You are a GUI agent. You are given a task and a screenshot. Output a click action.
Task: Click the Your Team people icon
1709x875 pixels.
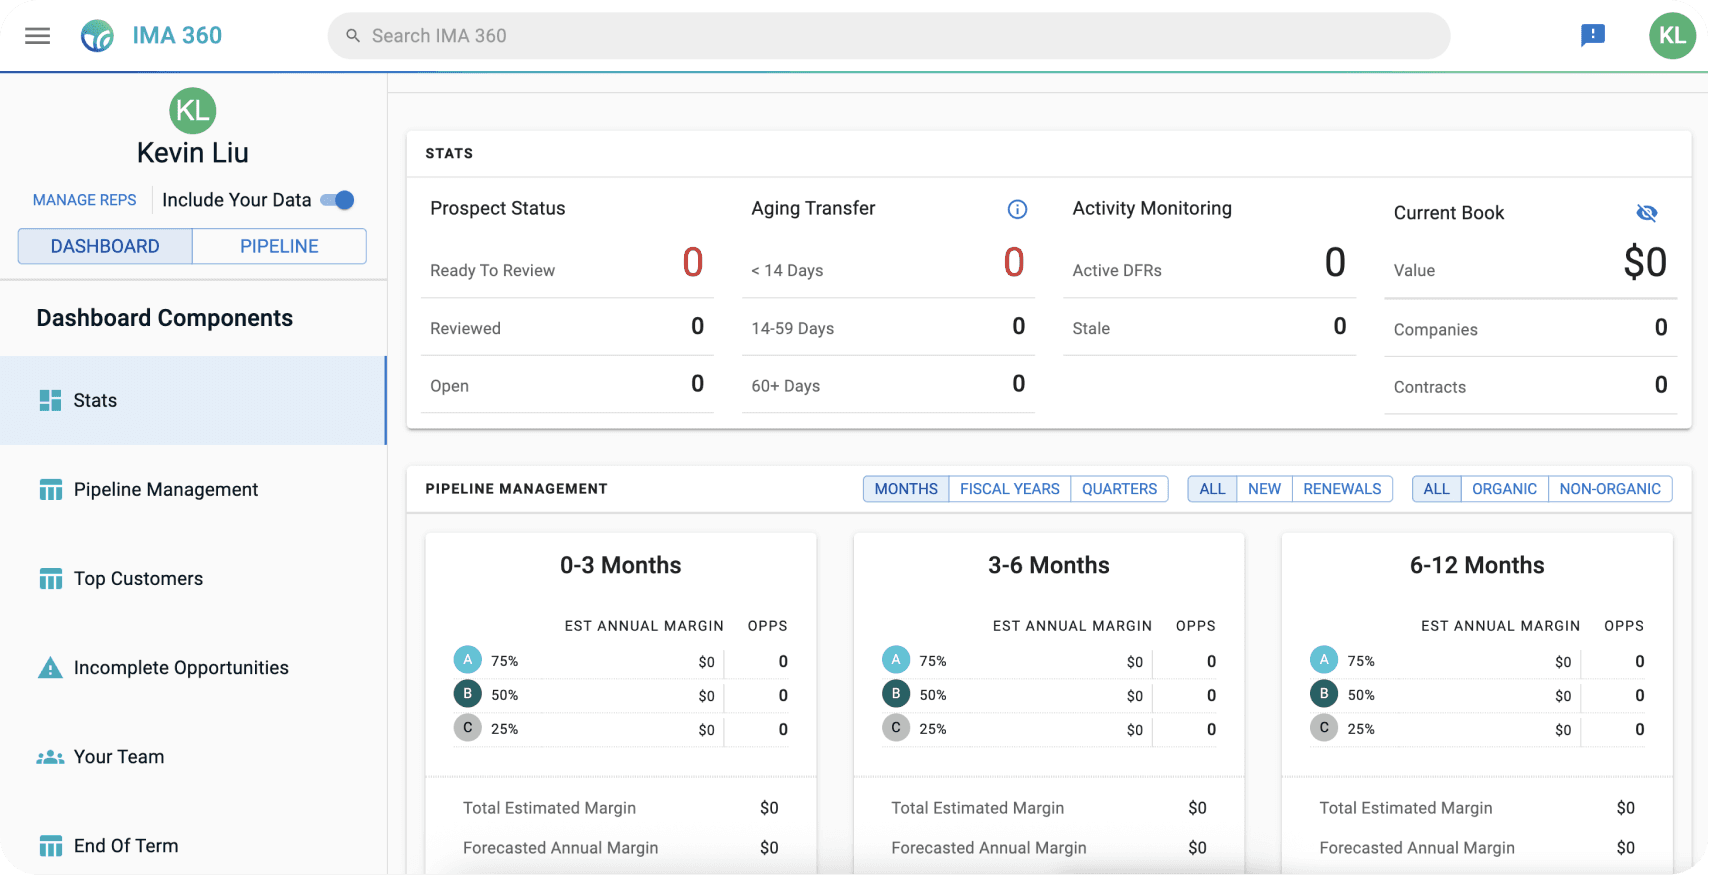50,757
